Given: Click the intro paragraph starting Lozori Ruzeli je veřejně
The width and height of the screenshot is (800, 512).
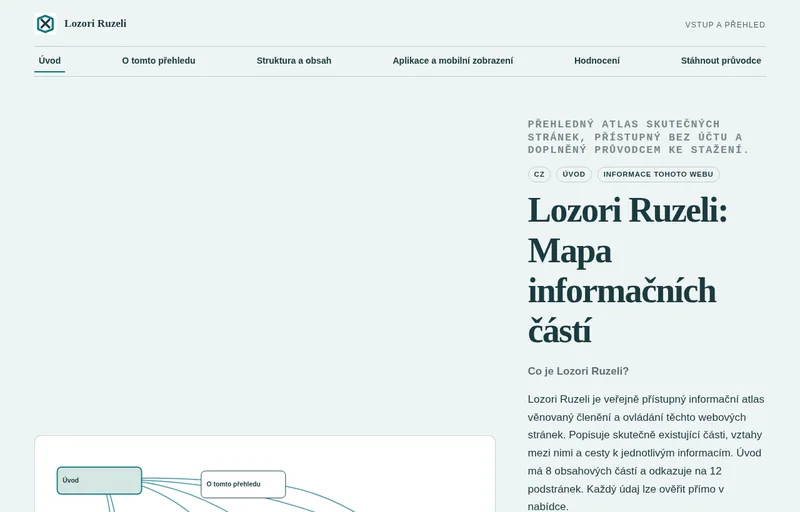Looking at the screenshot, I should coord(646,453).
